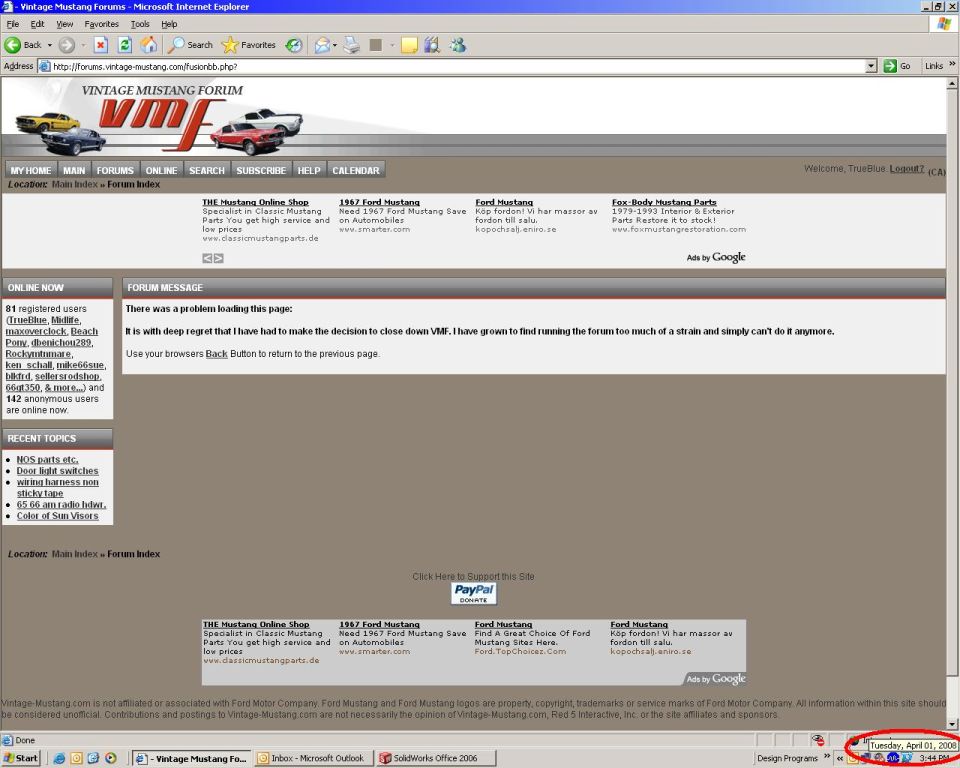Screen dimensions: 960x768
Task: Open the View menu
Action: pyautogui.click(x=64, y=24)
